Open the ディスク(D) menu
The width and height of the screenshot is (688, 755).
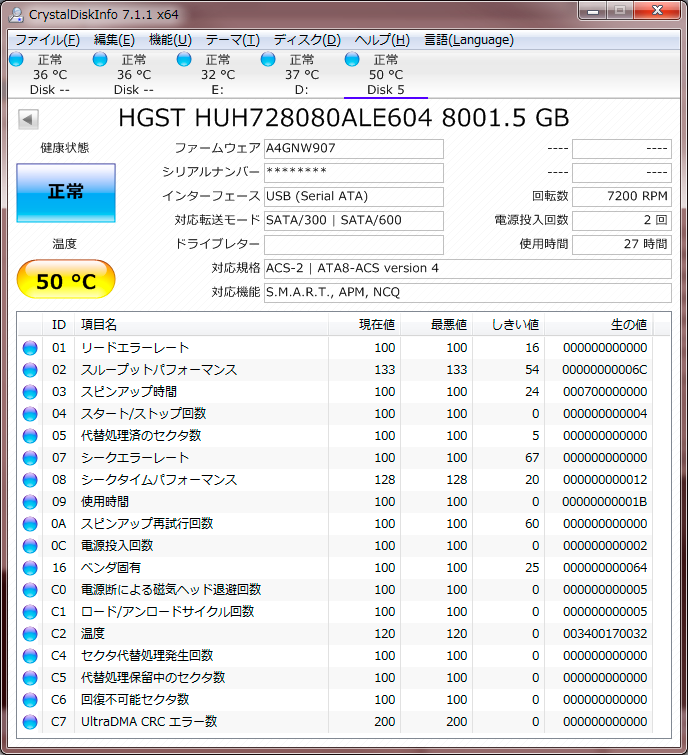(306, 40)
